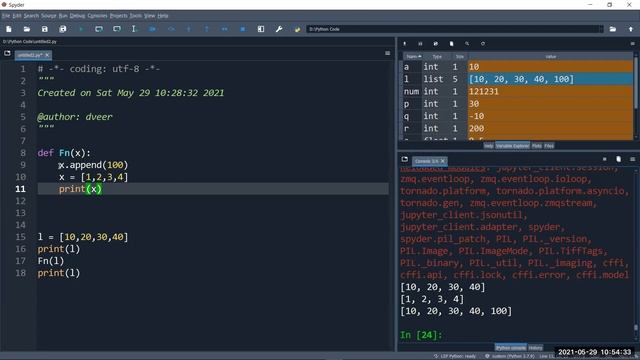The image size is (640, 360).
Task: Run the file with the green play icon
Action: (x=81, y=29)
